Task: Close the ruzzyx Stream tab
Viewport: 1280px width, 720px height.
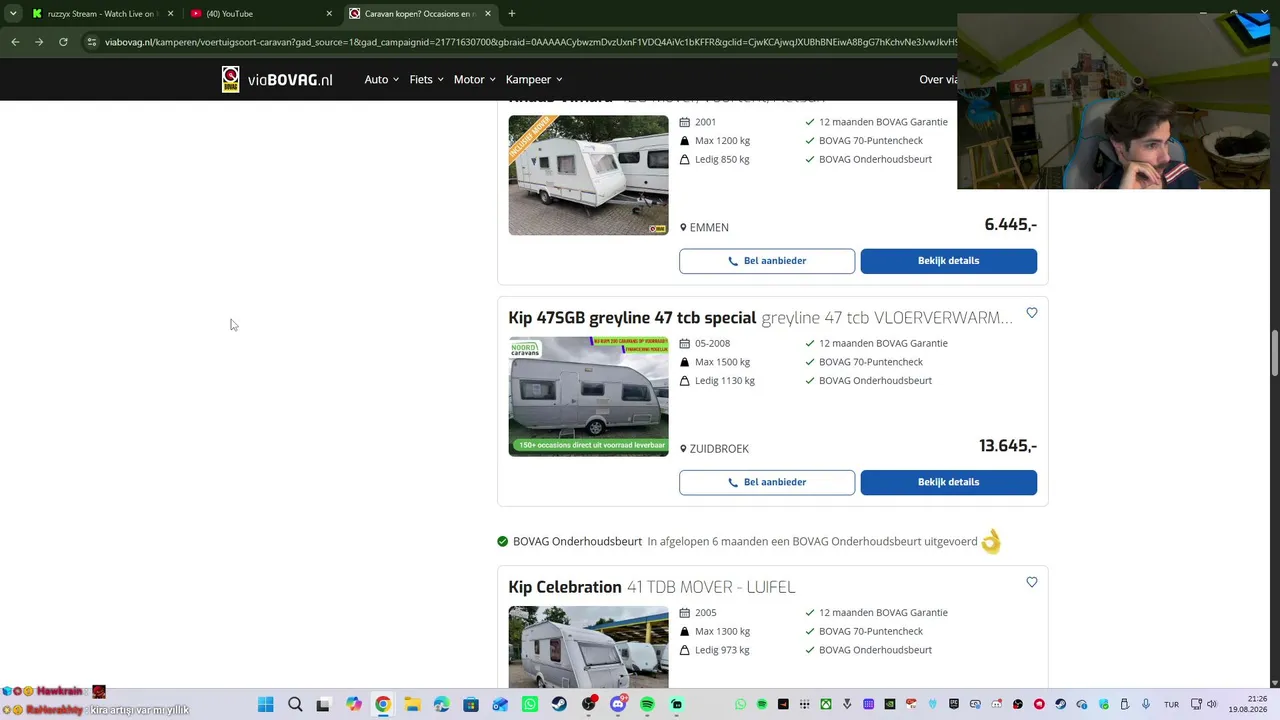Action: 171,14
